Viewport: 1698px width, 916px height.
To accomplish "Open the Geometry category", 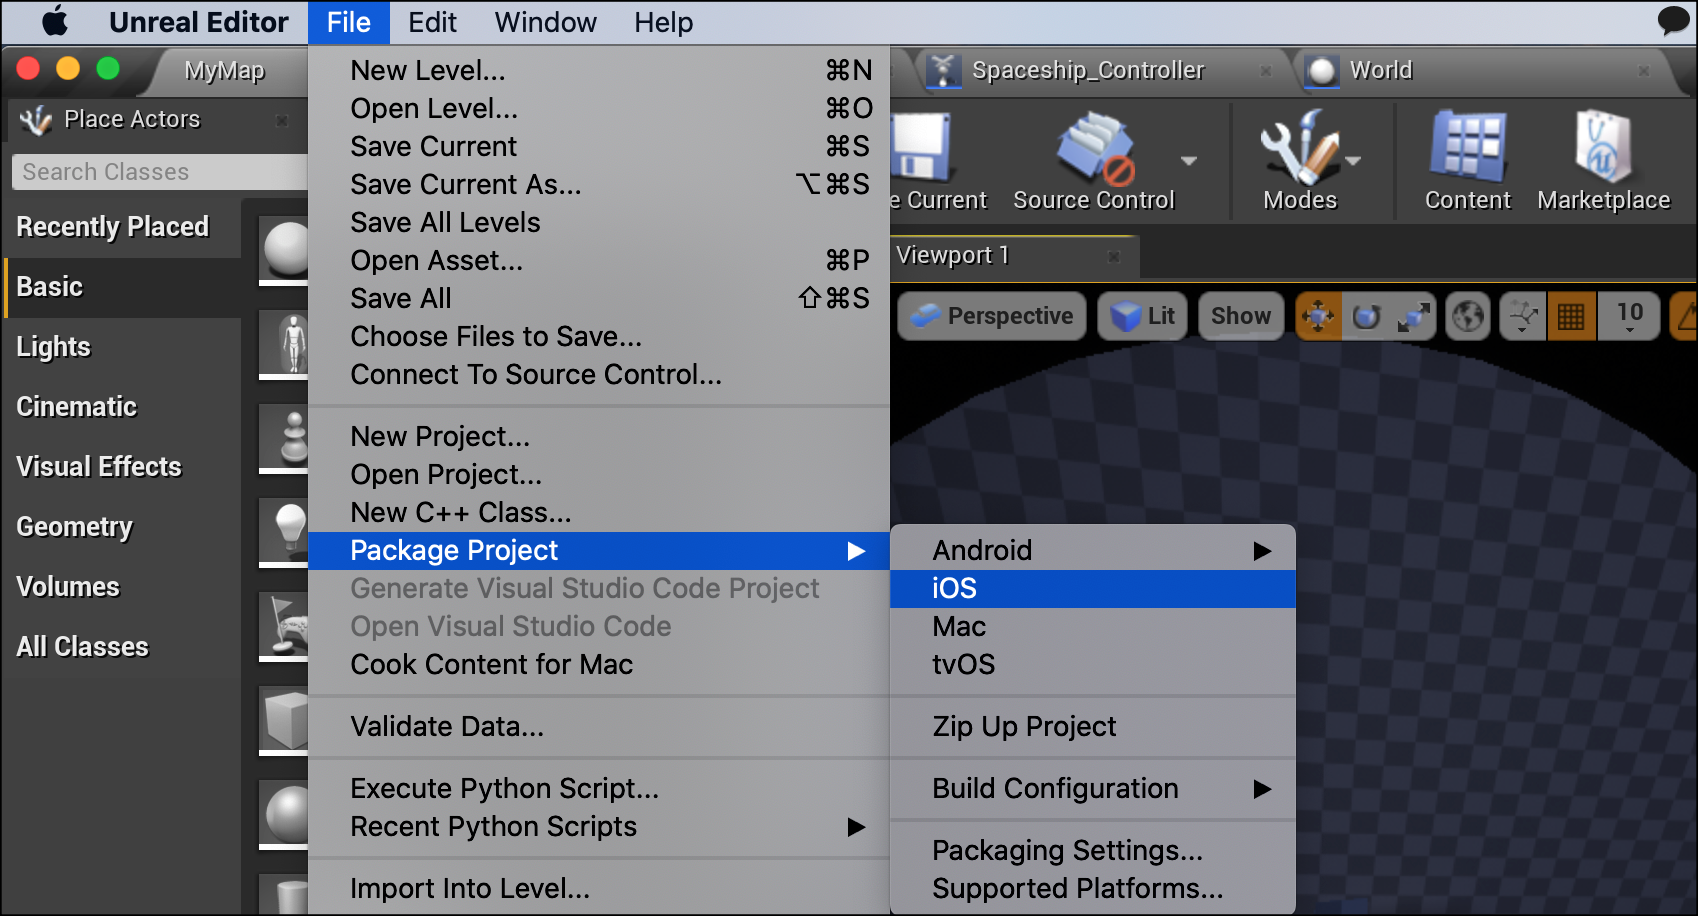I will [x=121, y=527].
